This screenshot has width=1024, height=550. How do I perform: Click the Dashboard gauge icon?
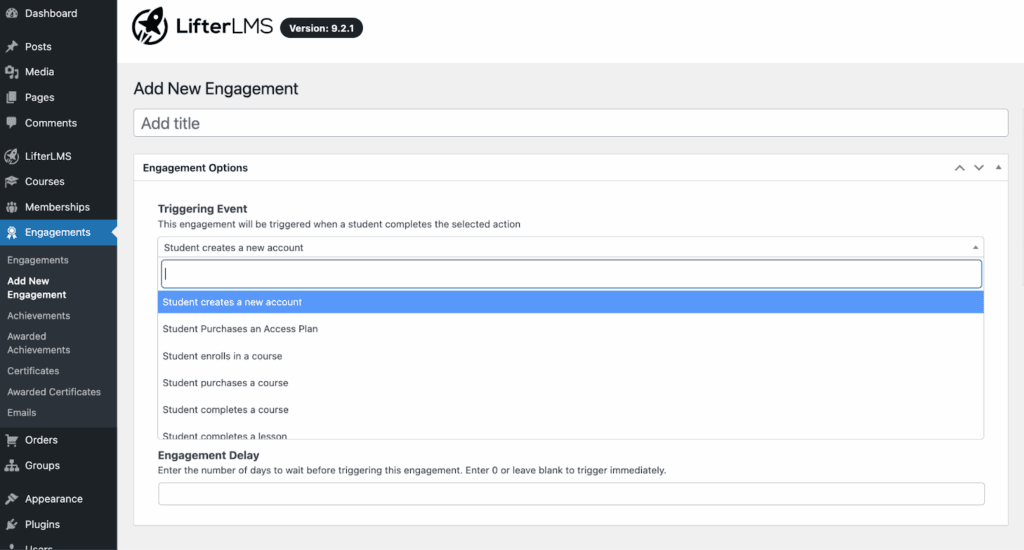[11, 13]
